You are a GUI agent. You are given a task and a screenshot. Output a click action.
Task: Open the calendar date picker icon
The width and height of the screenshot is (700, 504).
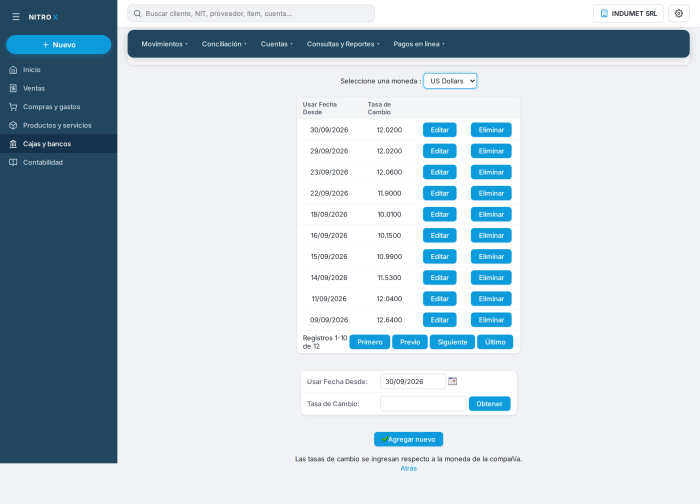452,381
